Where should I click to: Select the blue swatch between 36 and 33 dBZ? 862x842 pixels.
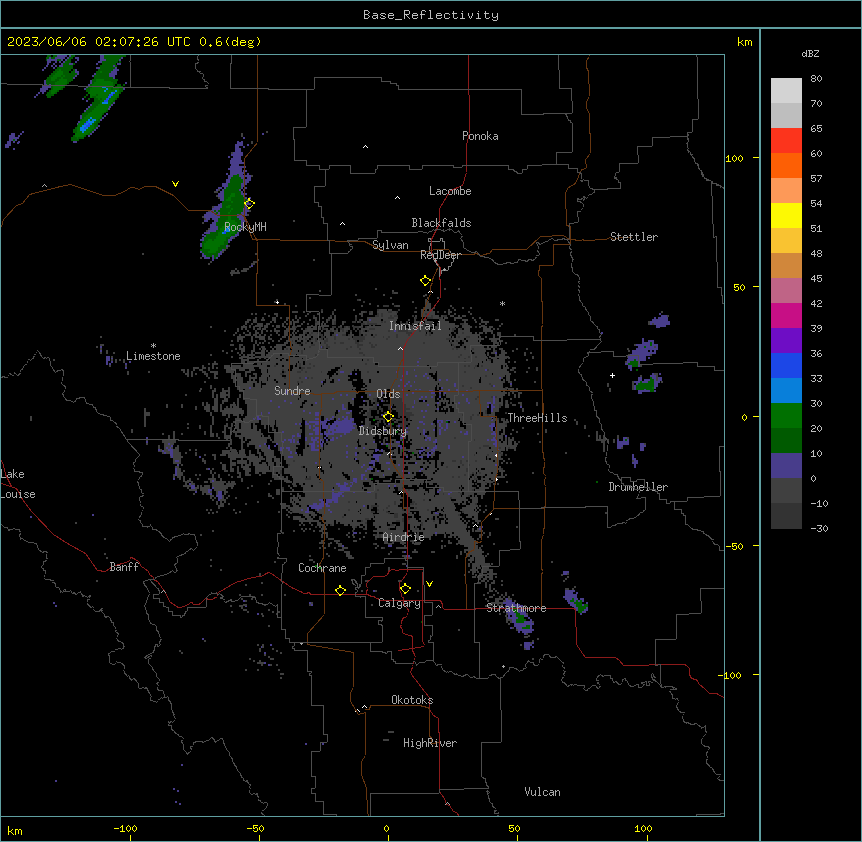point(786,365)
